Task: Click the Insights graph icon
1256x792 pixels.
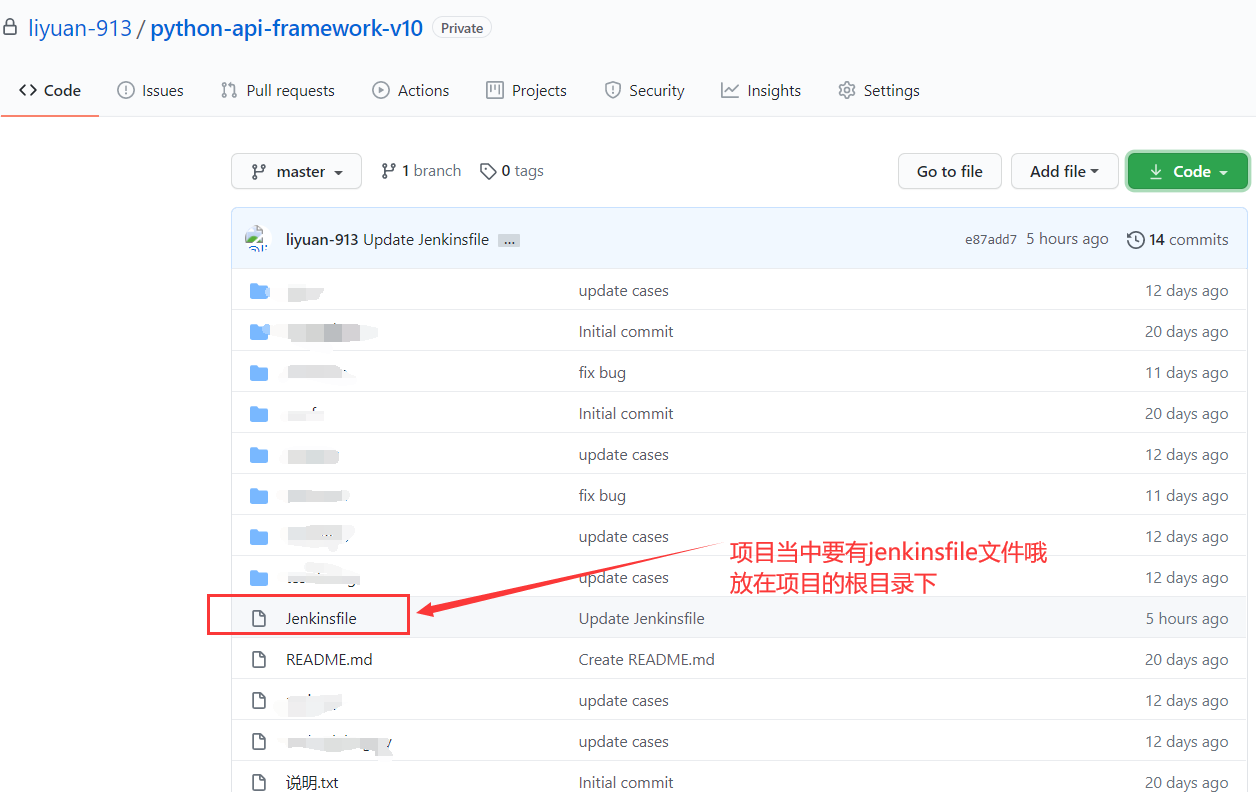Action: click(730, 90)
